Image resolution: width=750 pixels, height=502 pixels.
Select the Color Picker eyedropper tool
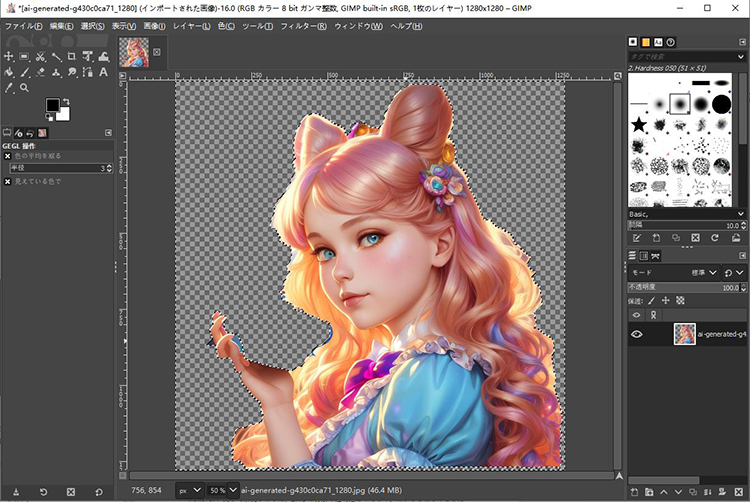click(9, 87)
